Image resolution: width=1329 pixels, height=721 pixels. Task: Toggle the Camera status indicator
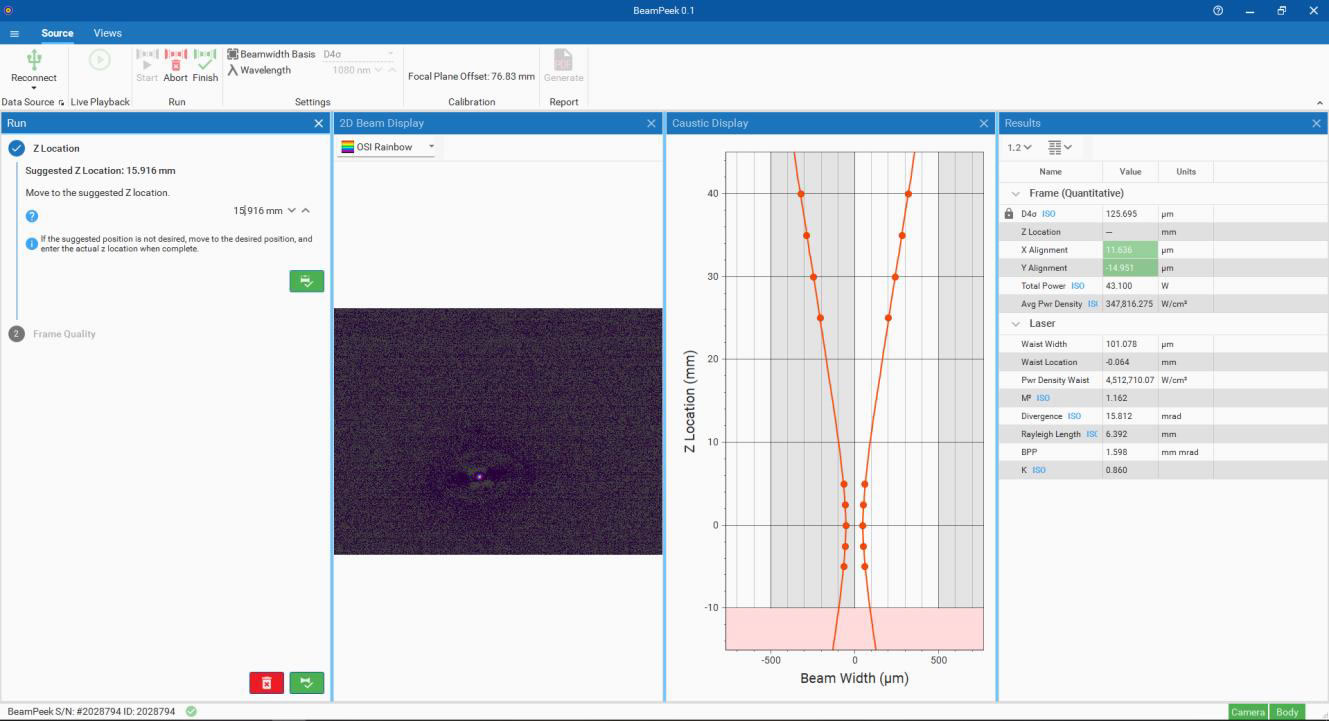pos(1248,712)
